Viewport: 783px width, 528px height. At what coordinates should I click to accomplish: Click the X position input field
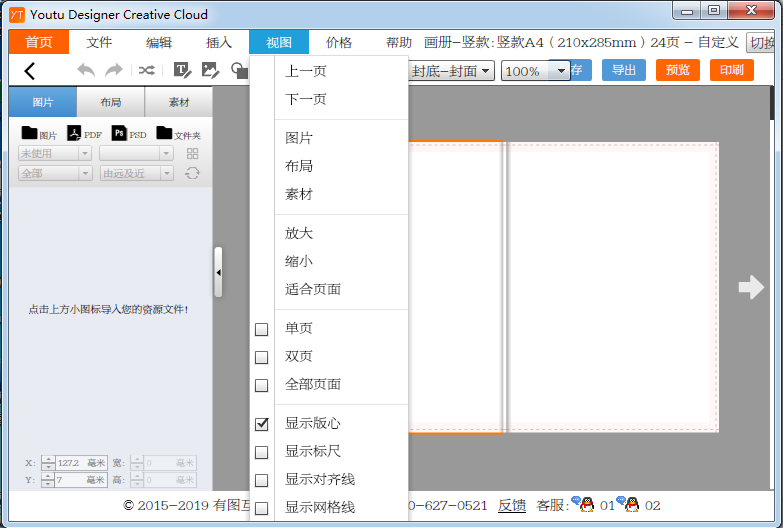click(x=80, y=463)
